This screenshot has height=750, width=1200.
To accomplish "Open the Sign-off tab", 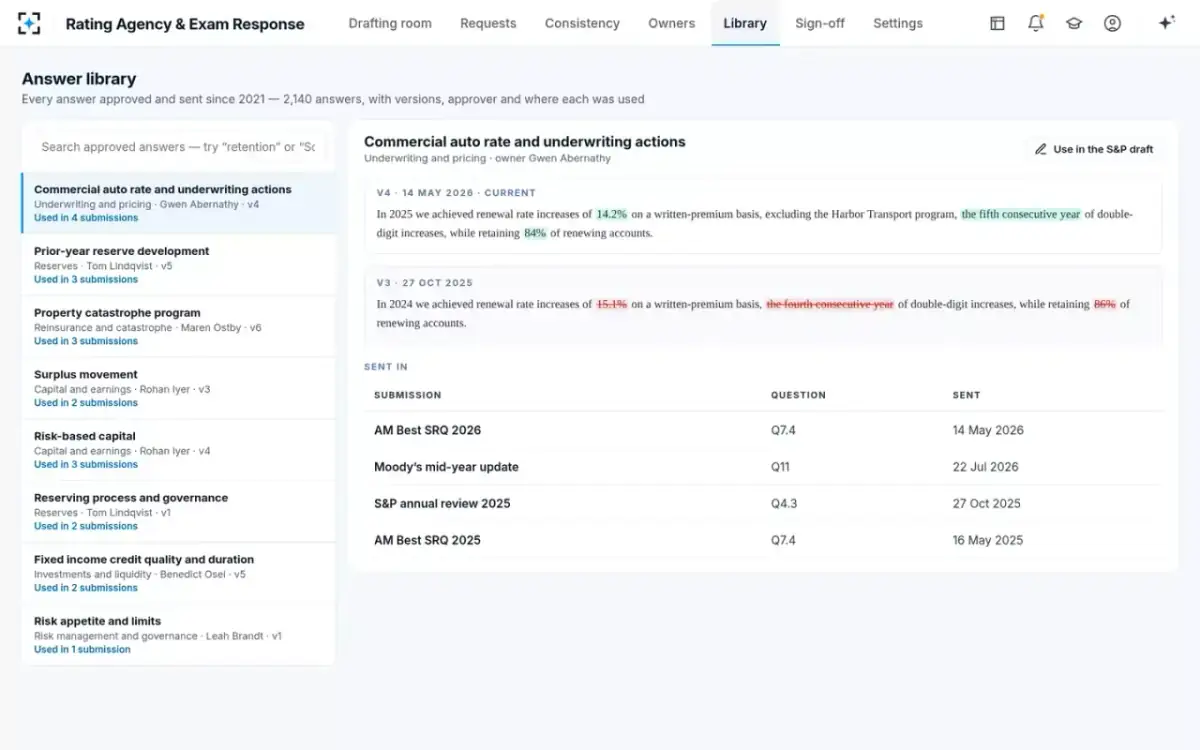I will [820, 23].
